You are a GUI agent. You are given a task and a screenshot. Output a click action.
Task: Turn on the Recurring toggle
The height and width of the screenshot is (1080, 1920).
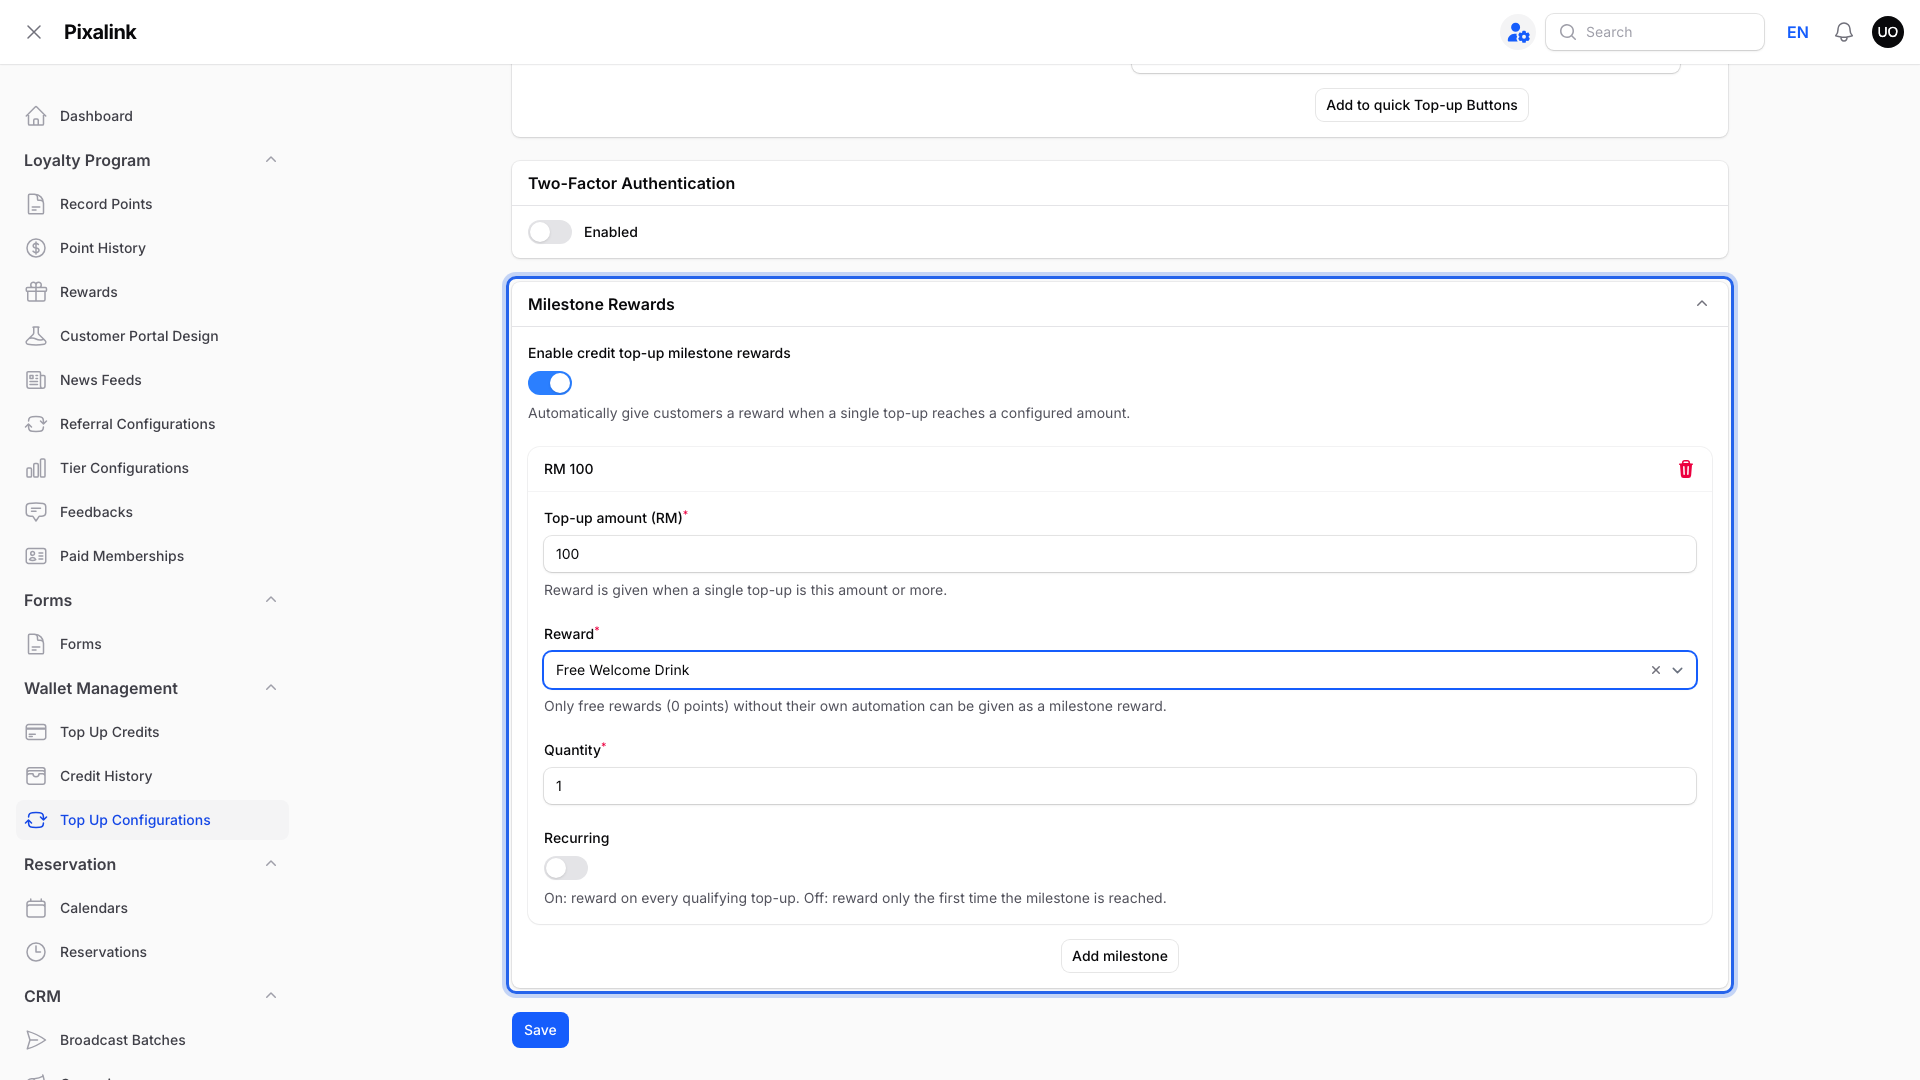coord(566,868)
